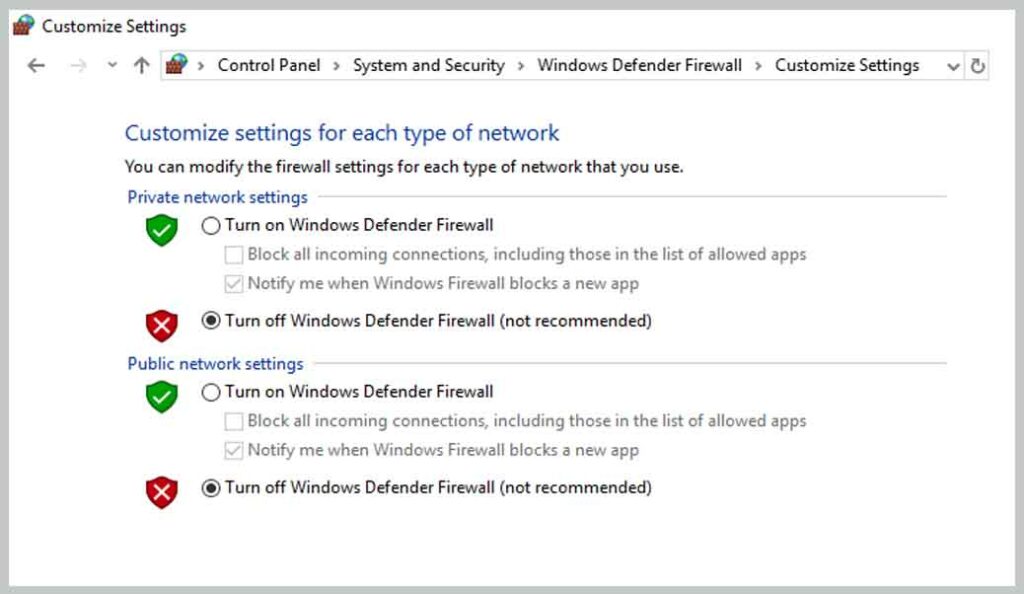Refresh the page using the refresh icon
The width and height of the screenshot is (1024, 594).
pyautogui.click(x=975, y=65)
